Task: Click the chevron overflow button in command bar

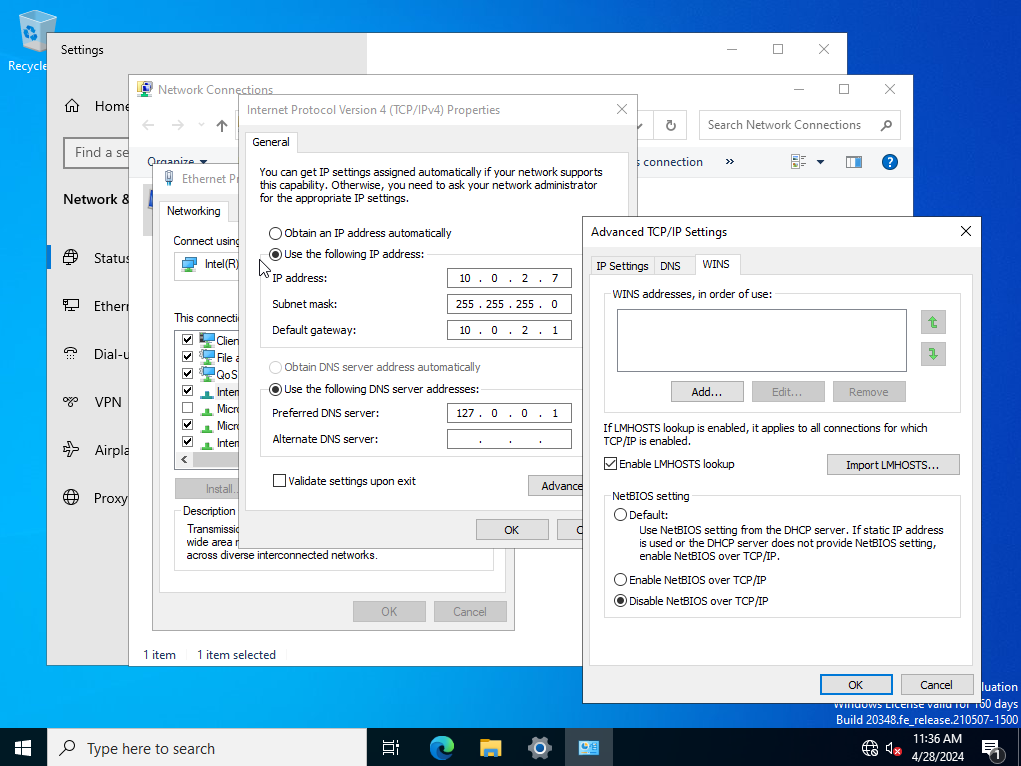Action: 729,161
